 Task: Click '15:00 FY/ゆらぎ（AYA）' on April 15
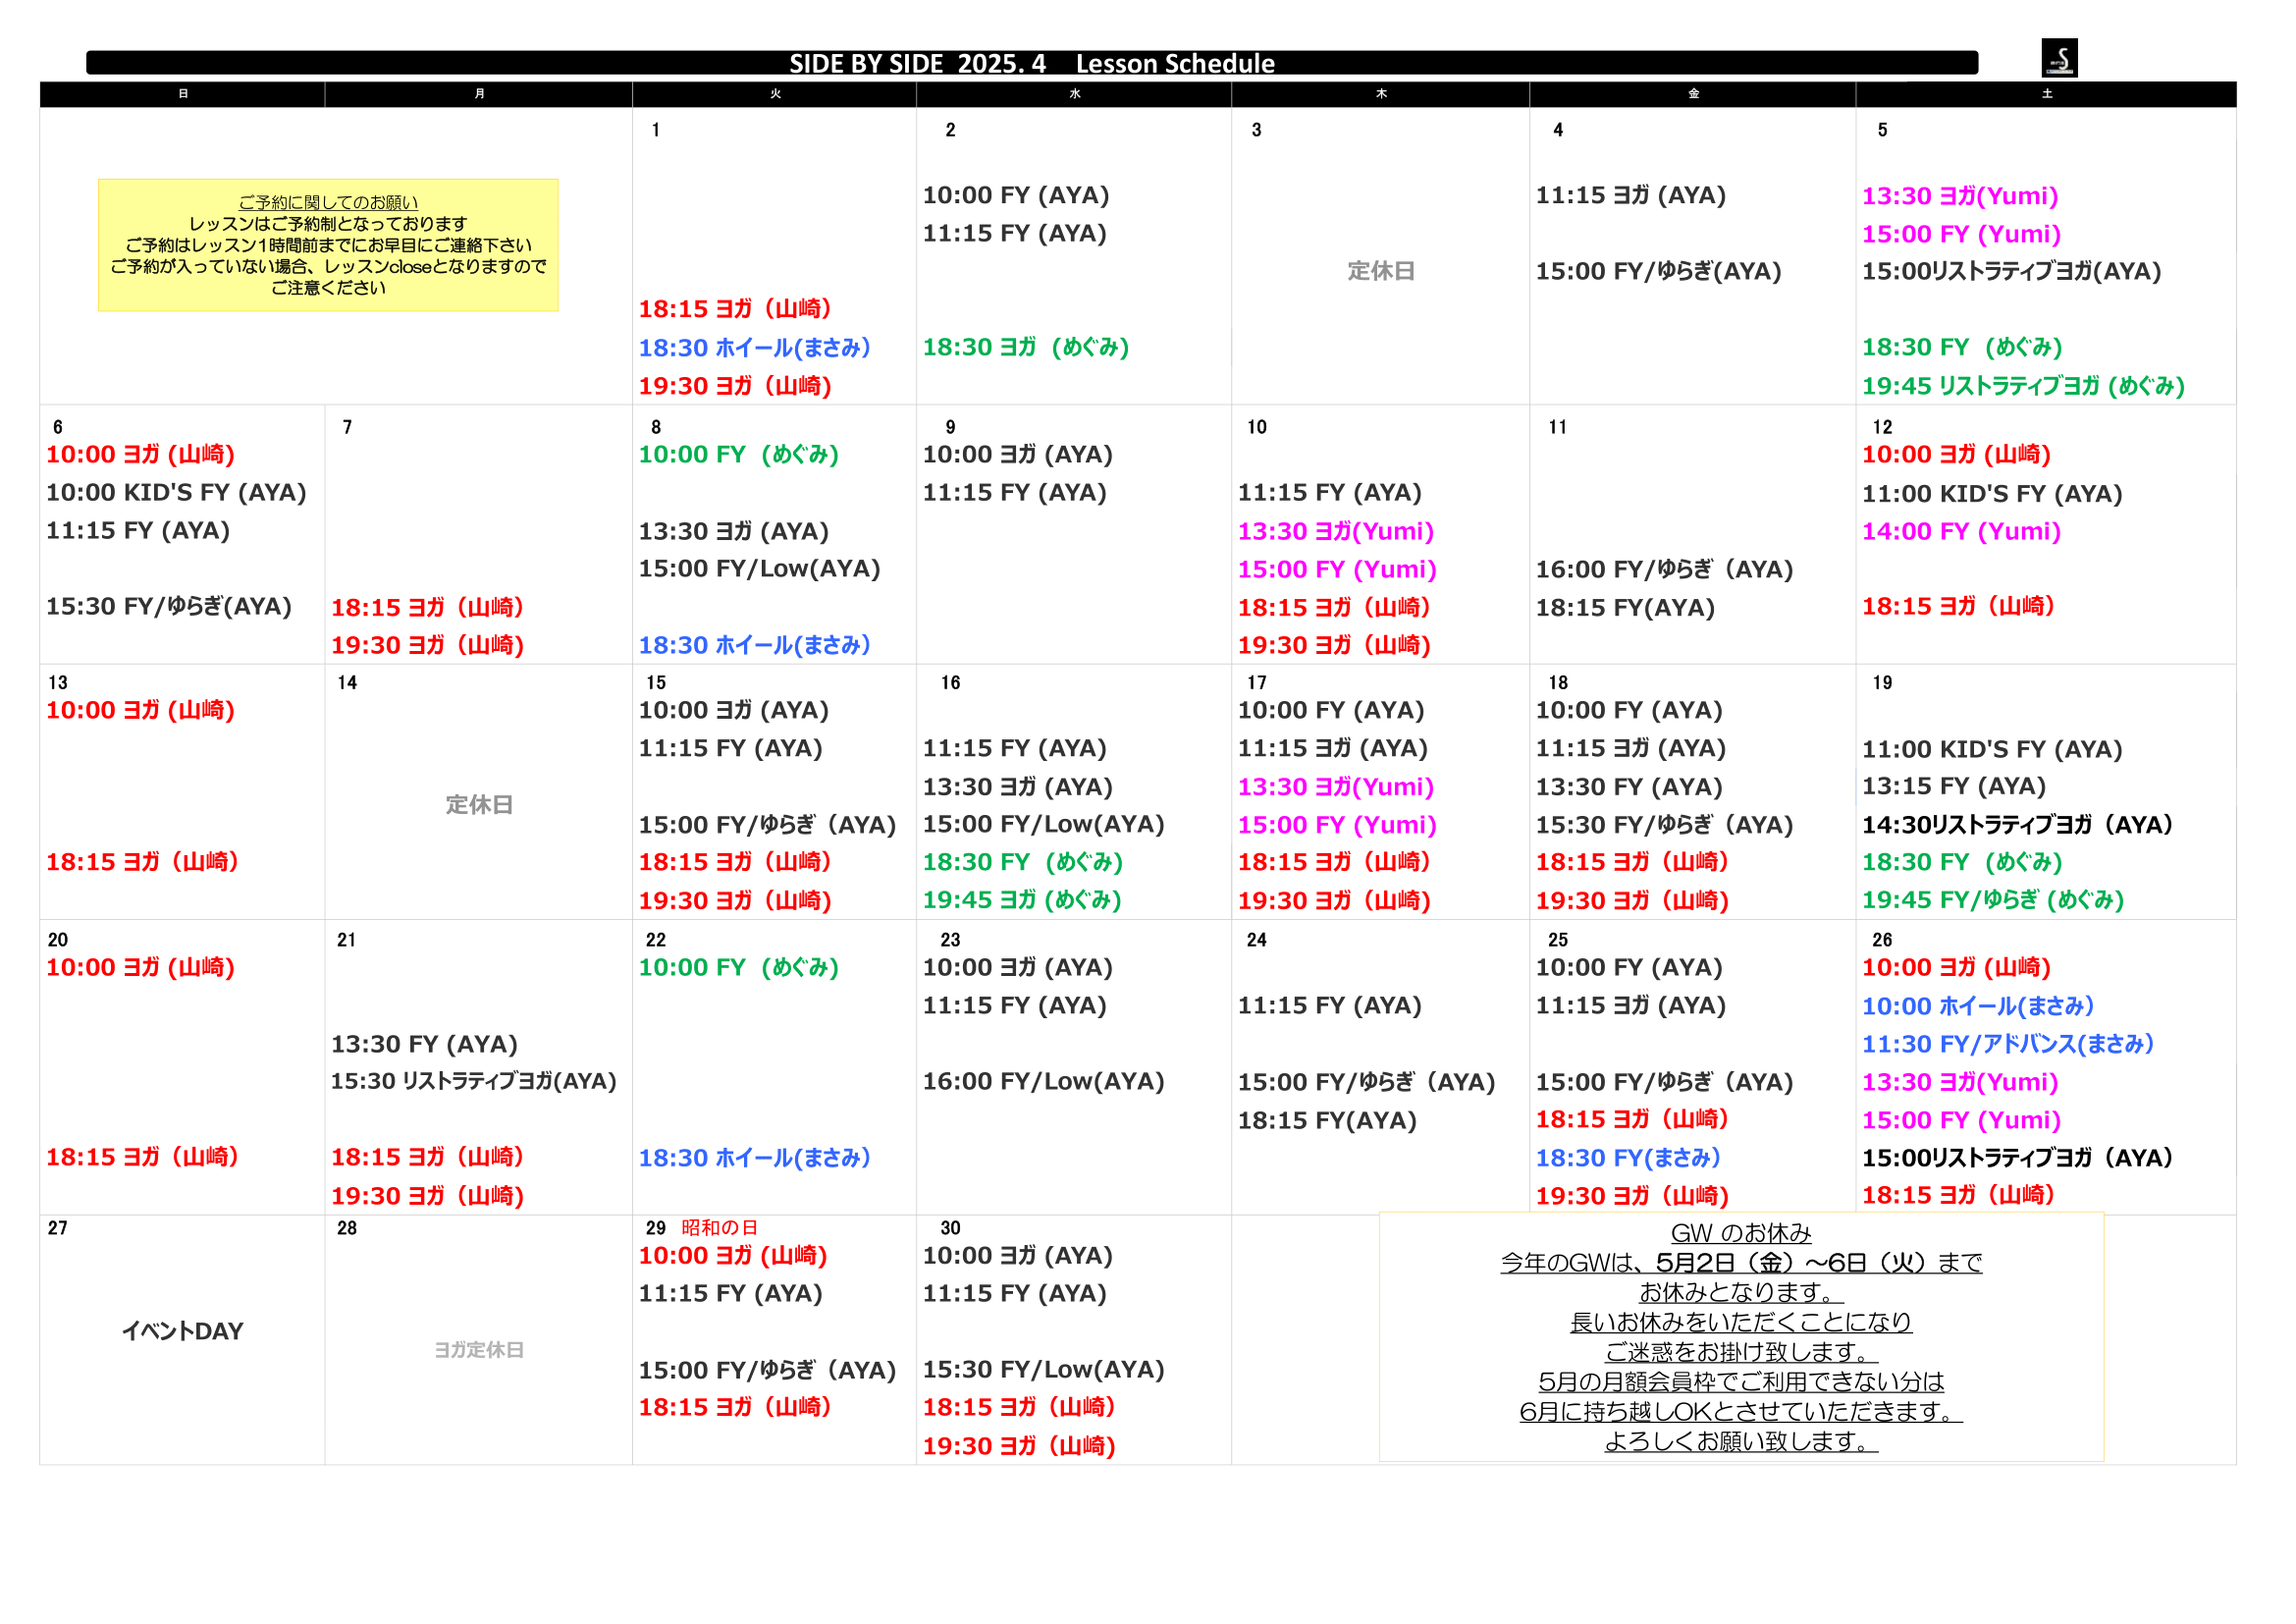click(768, 825)
